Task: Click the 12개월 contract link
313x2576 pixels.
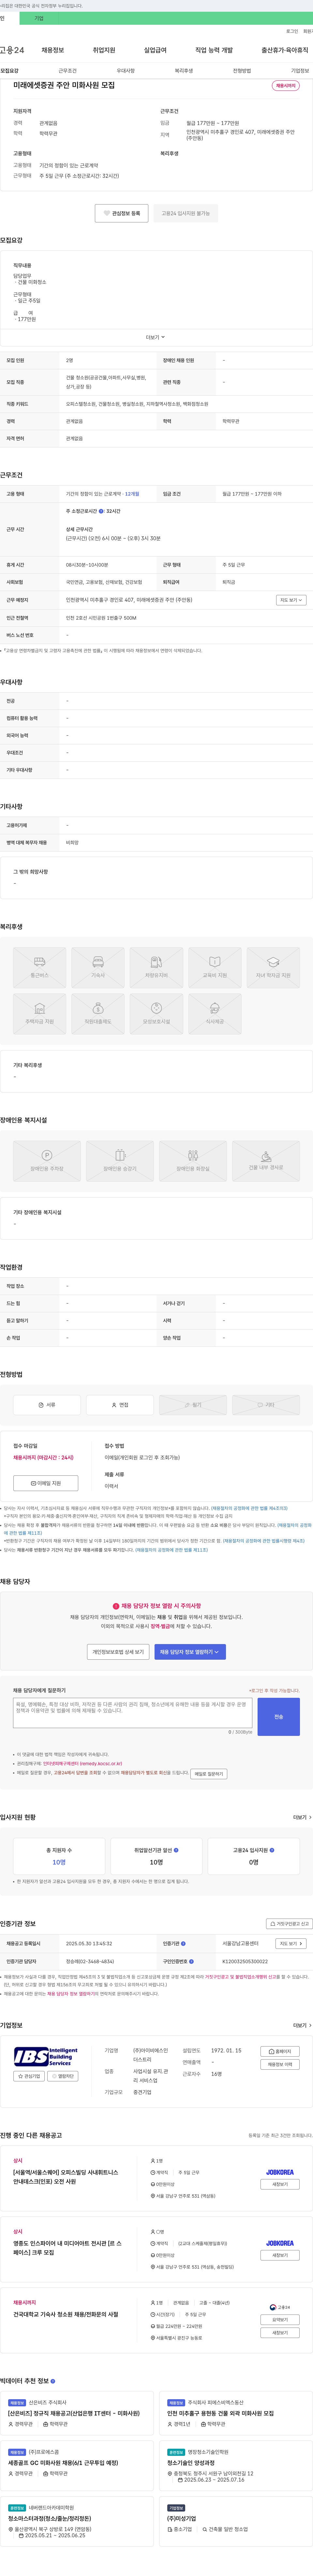Action: pos(132,494)
